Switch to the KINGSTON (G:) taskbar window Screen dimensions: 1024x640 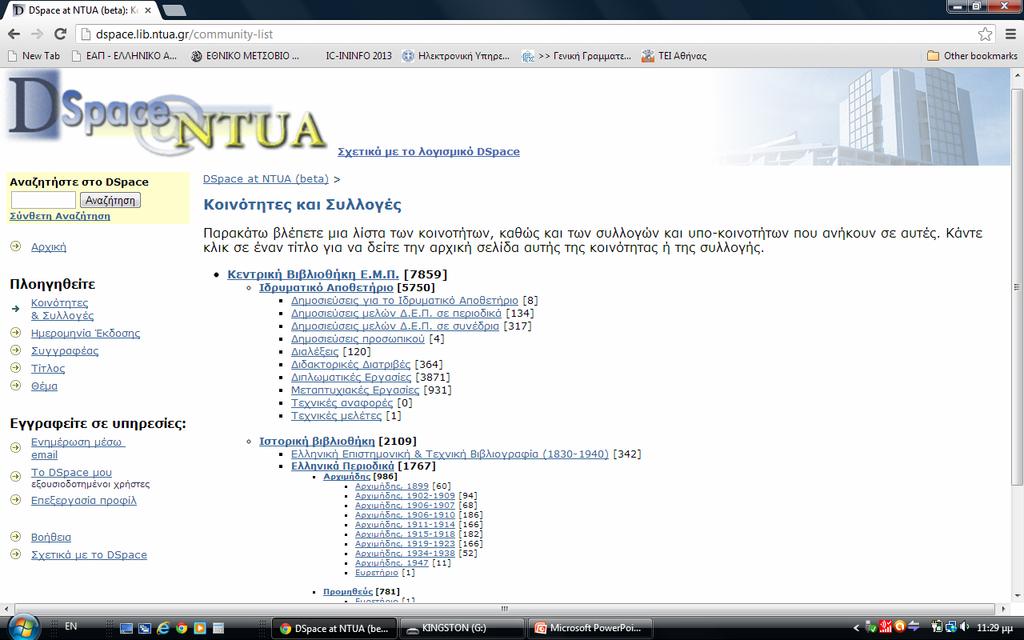click(462, 628)
